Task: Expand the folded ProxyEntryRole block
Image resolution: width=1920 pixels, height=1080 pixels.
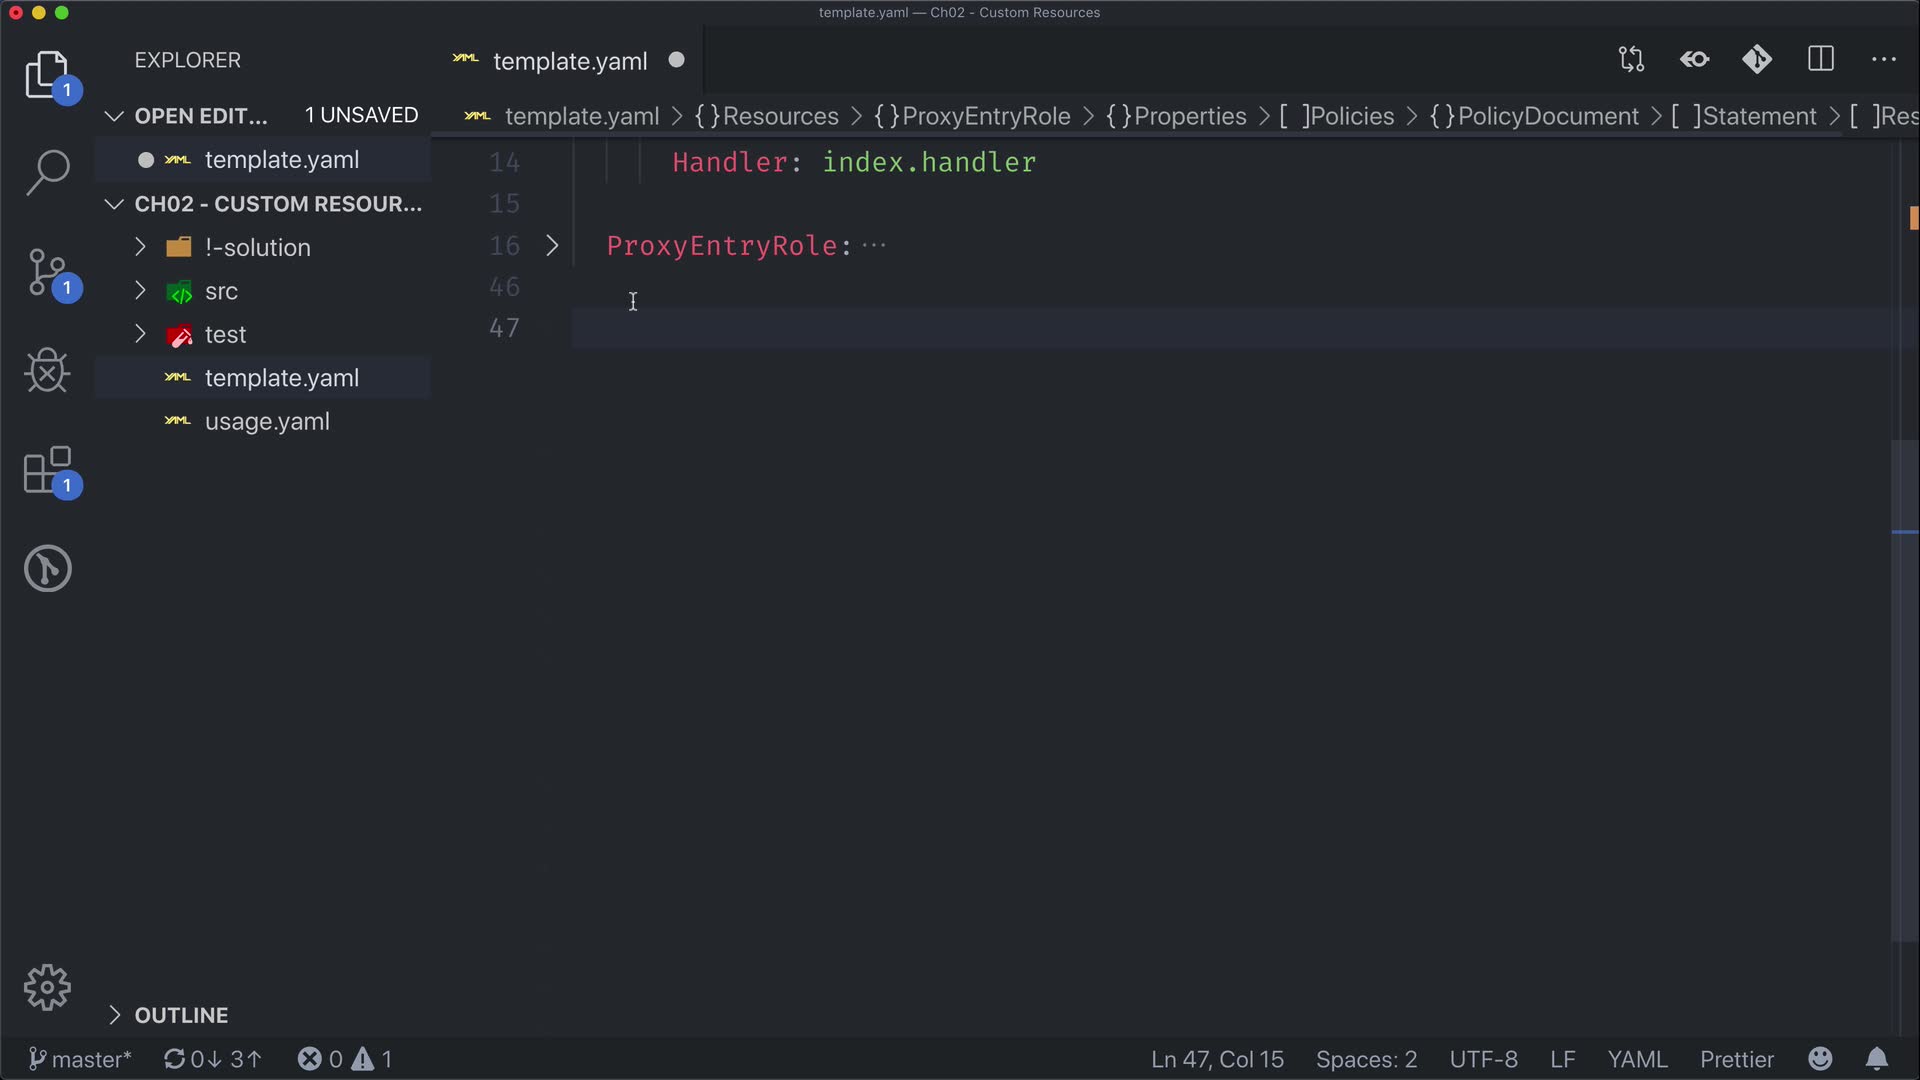Action: click(552, 246)
